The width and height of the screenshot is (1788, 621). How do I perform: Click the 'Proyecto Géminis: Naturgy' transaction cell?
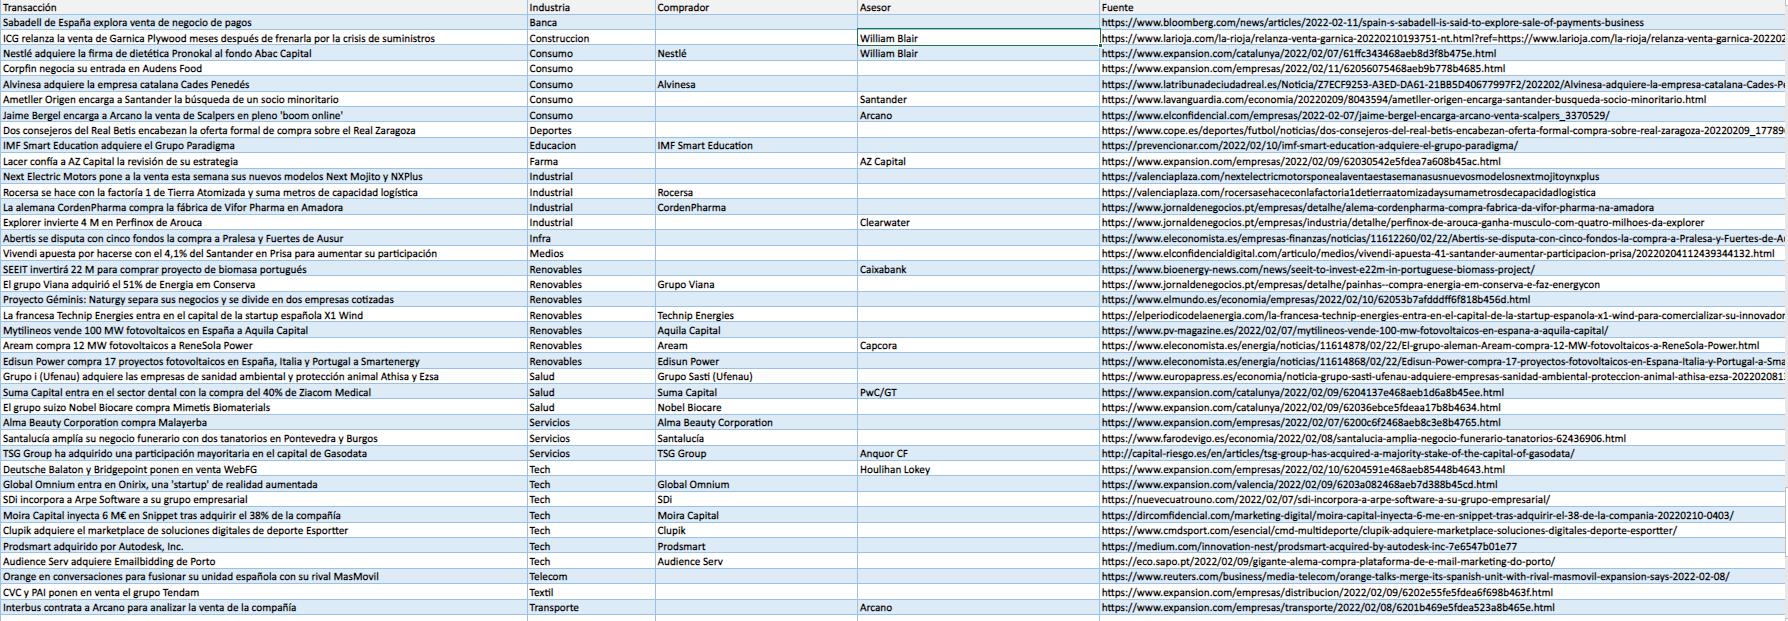263,300
